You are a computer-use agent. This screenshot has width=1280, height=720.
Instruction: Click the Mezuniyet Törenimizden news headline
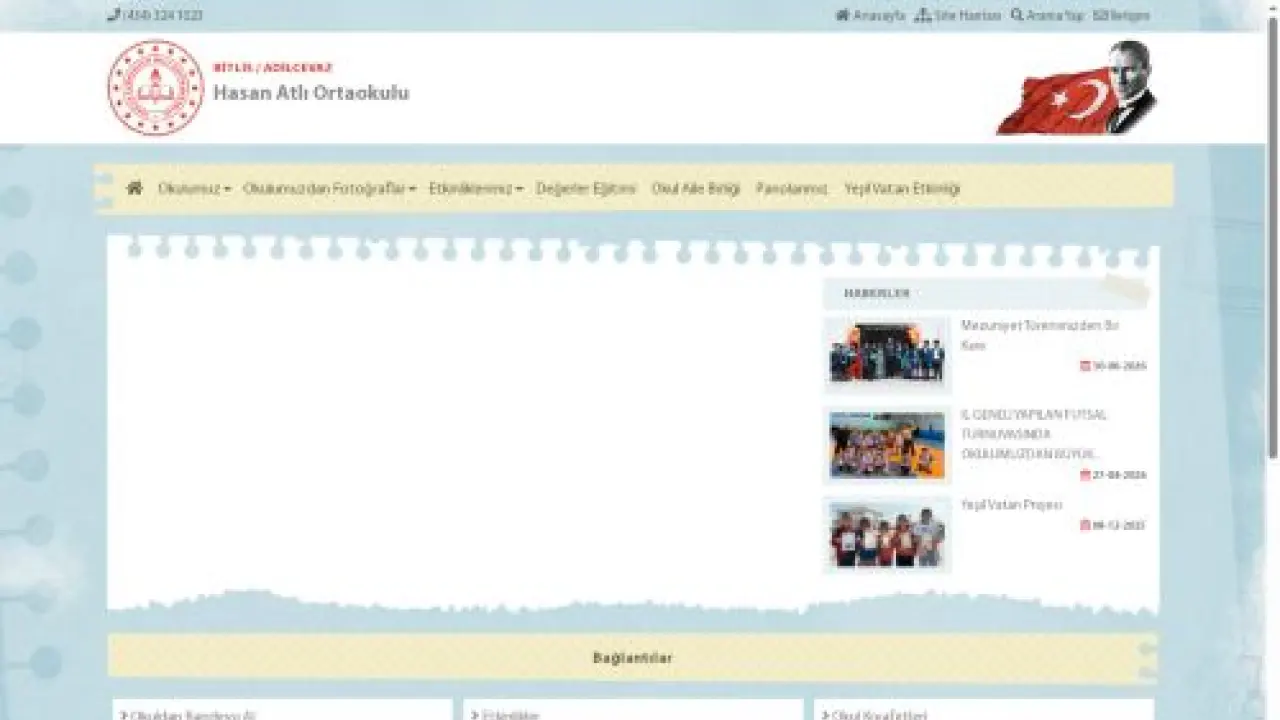coord(1040,335)
